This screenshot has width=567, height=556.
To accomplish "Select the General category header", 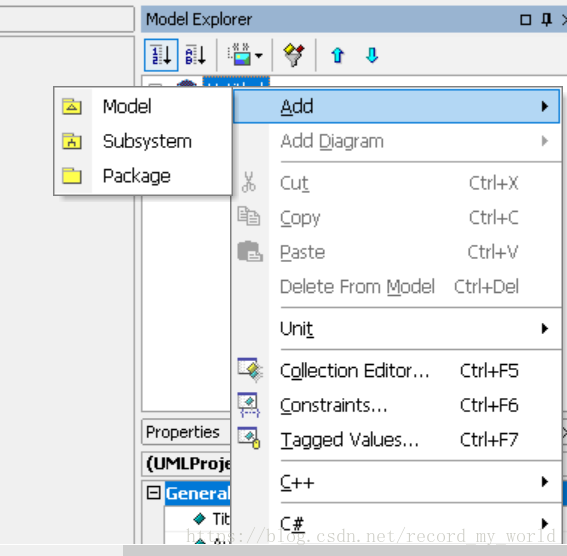I will pyautogui.click(x=197, y=493).
